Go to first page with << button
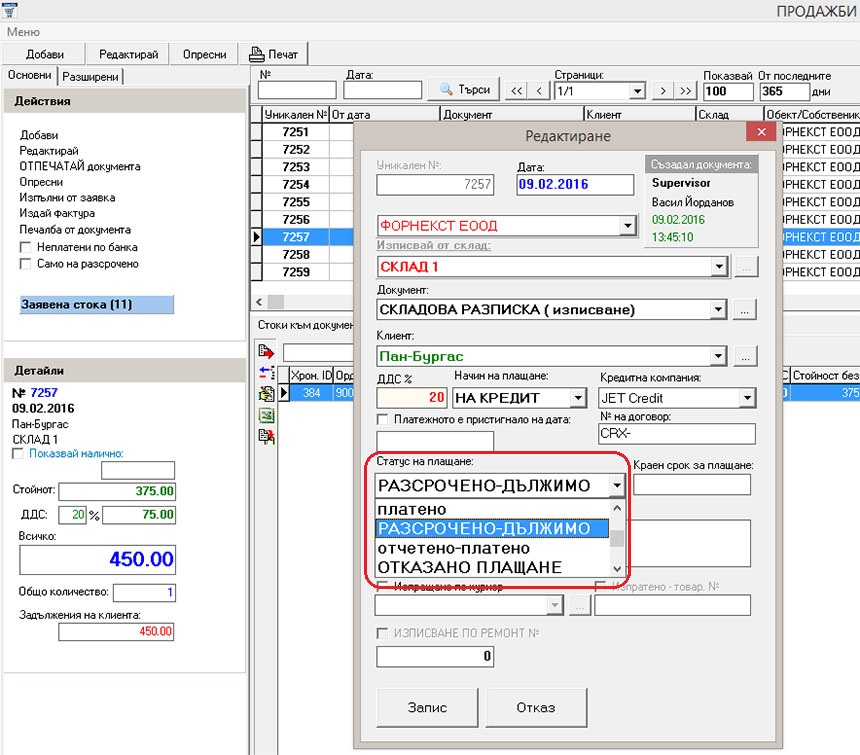Viewport: 860px width, 755px height. point(516,91)
